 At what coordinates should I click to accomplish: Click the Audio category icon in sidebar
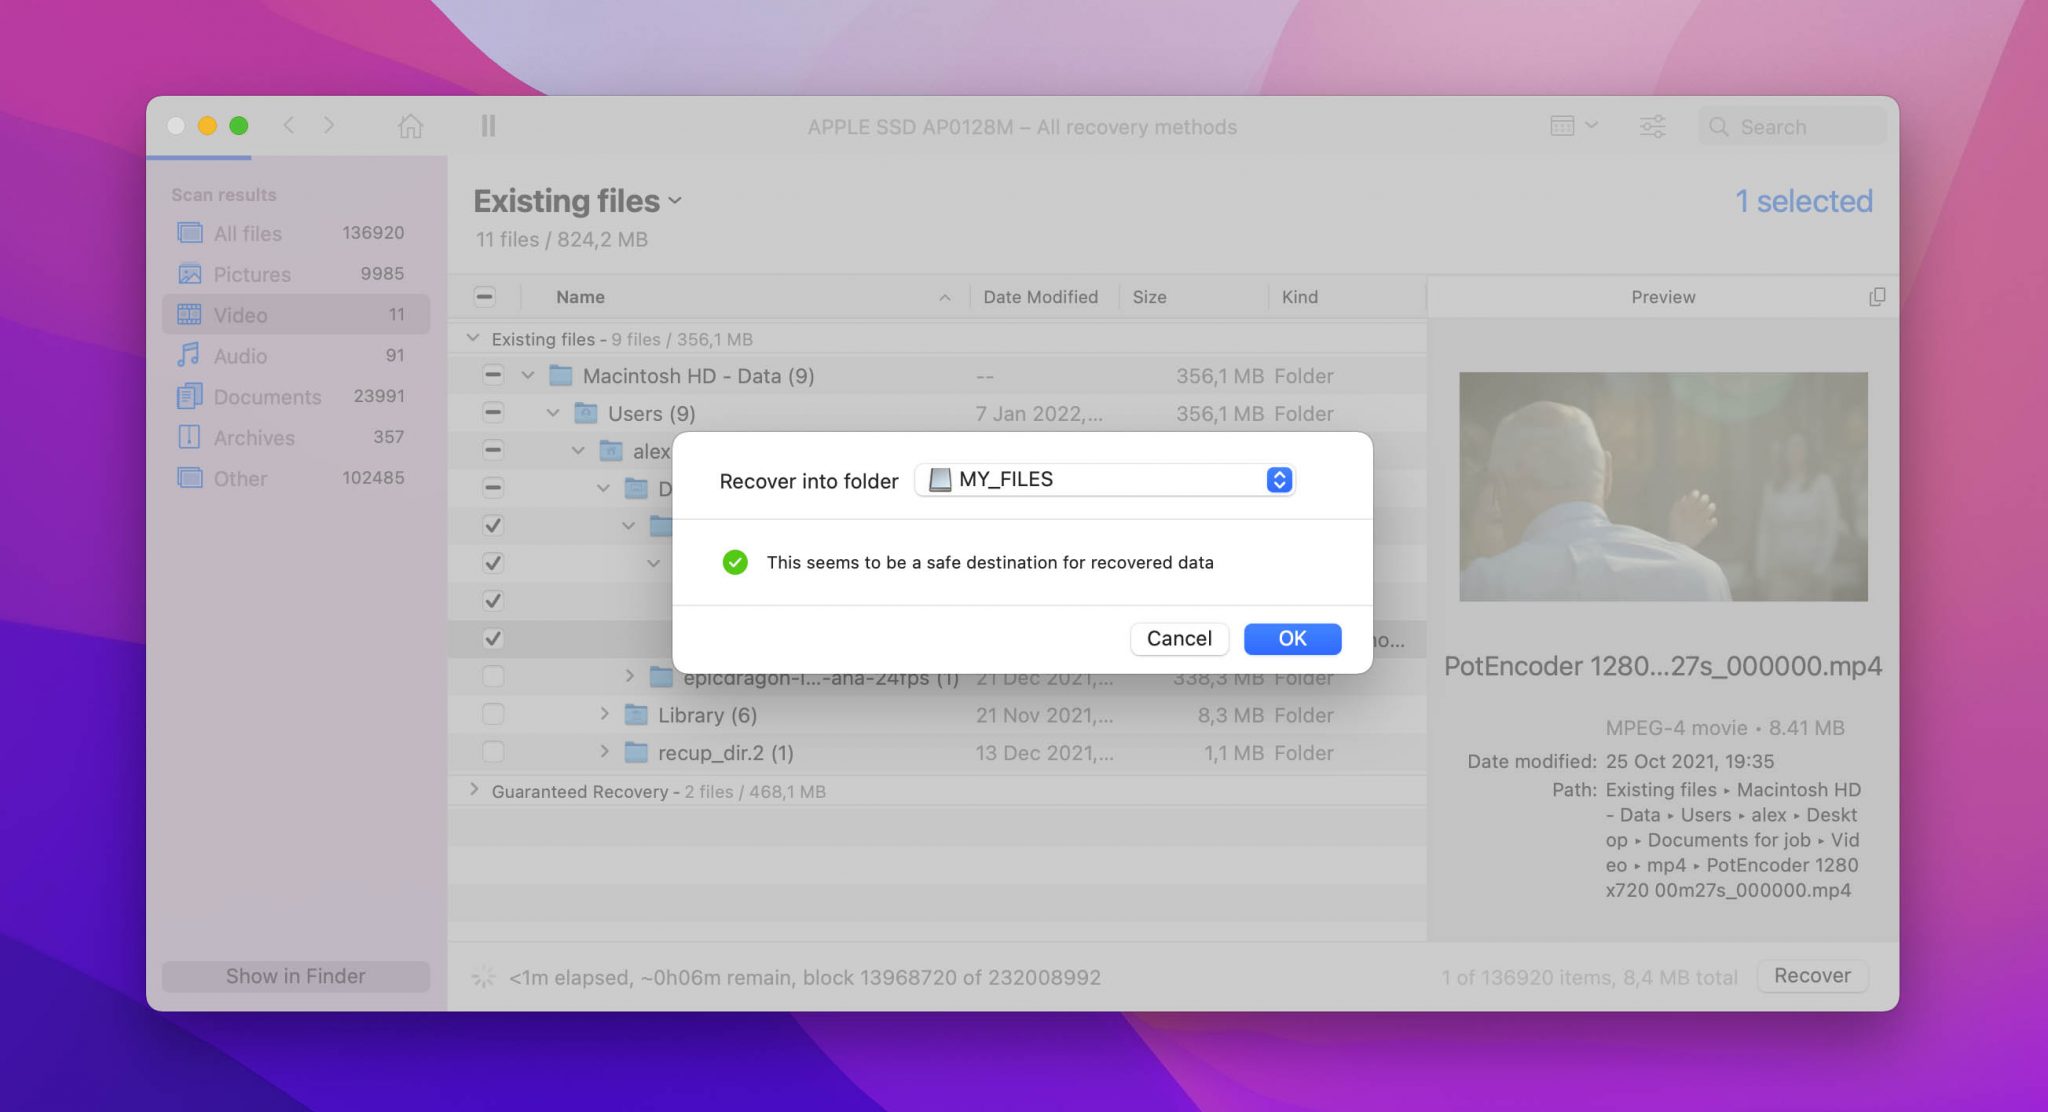tap(190, 355)
